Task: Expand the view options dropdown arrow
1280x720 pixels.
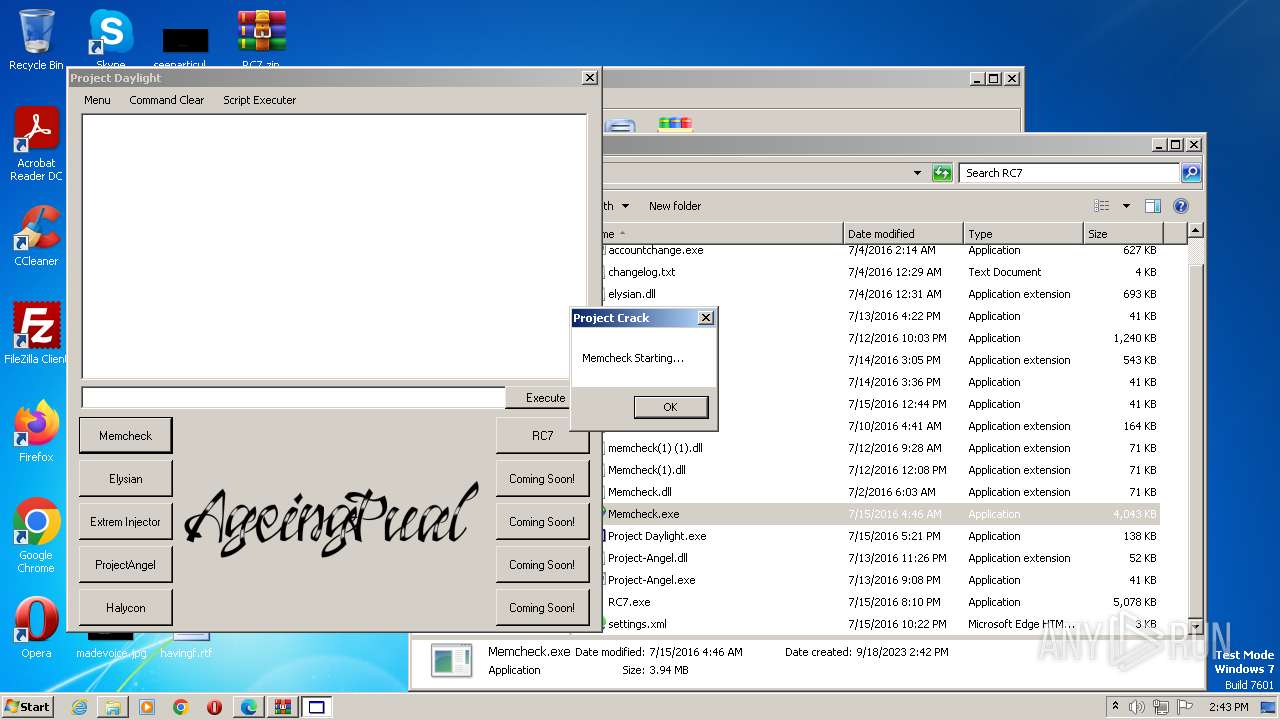Action: click(1126, 206)
